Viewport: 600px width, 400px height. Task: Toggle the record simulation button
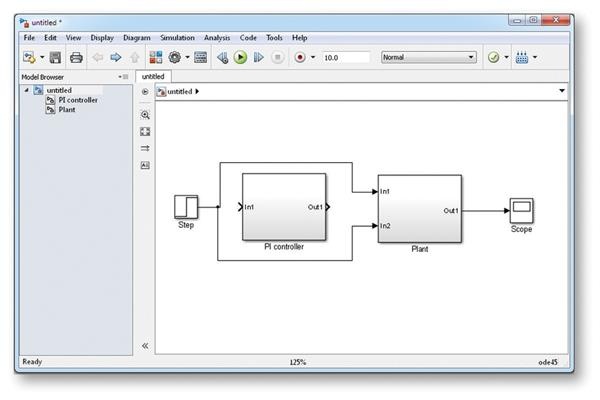(299, 58)
